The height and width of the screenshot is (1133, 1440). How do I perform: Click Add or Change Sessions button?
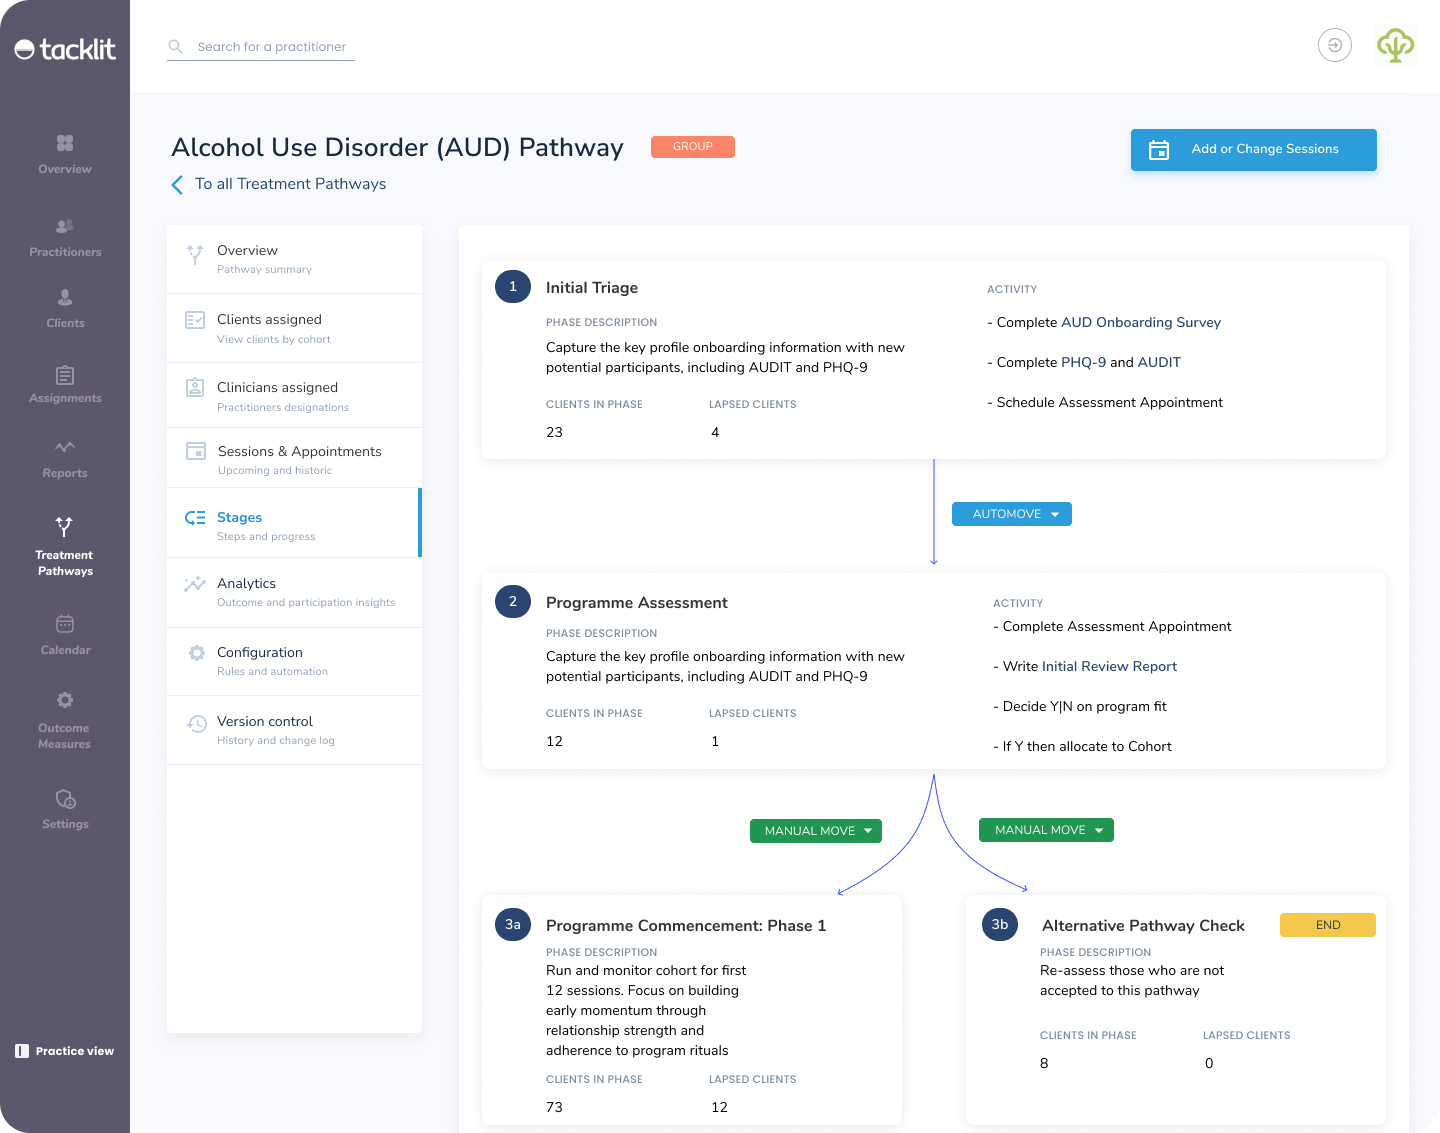[1253, 150]
